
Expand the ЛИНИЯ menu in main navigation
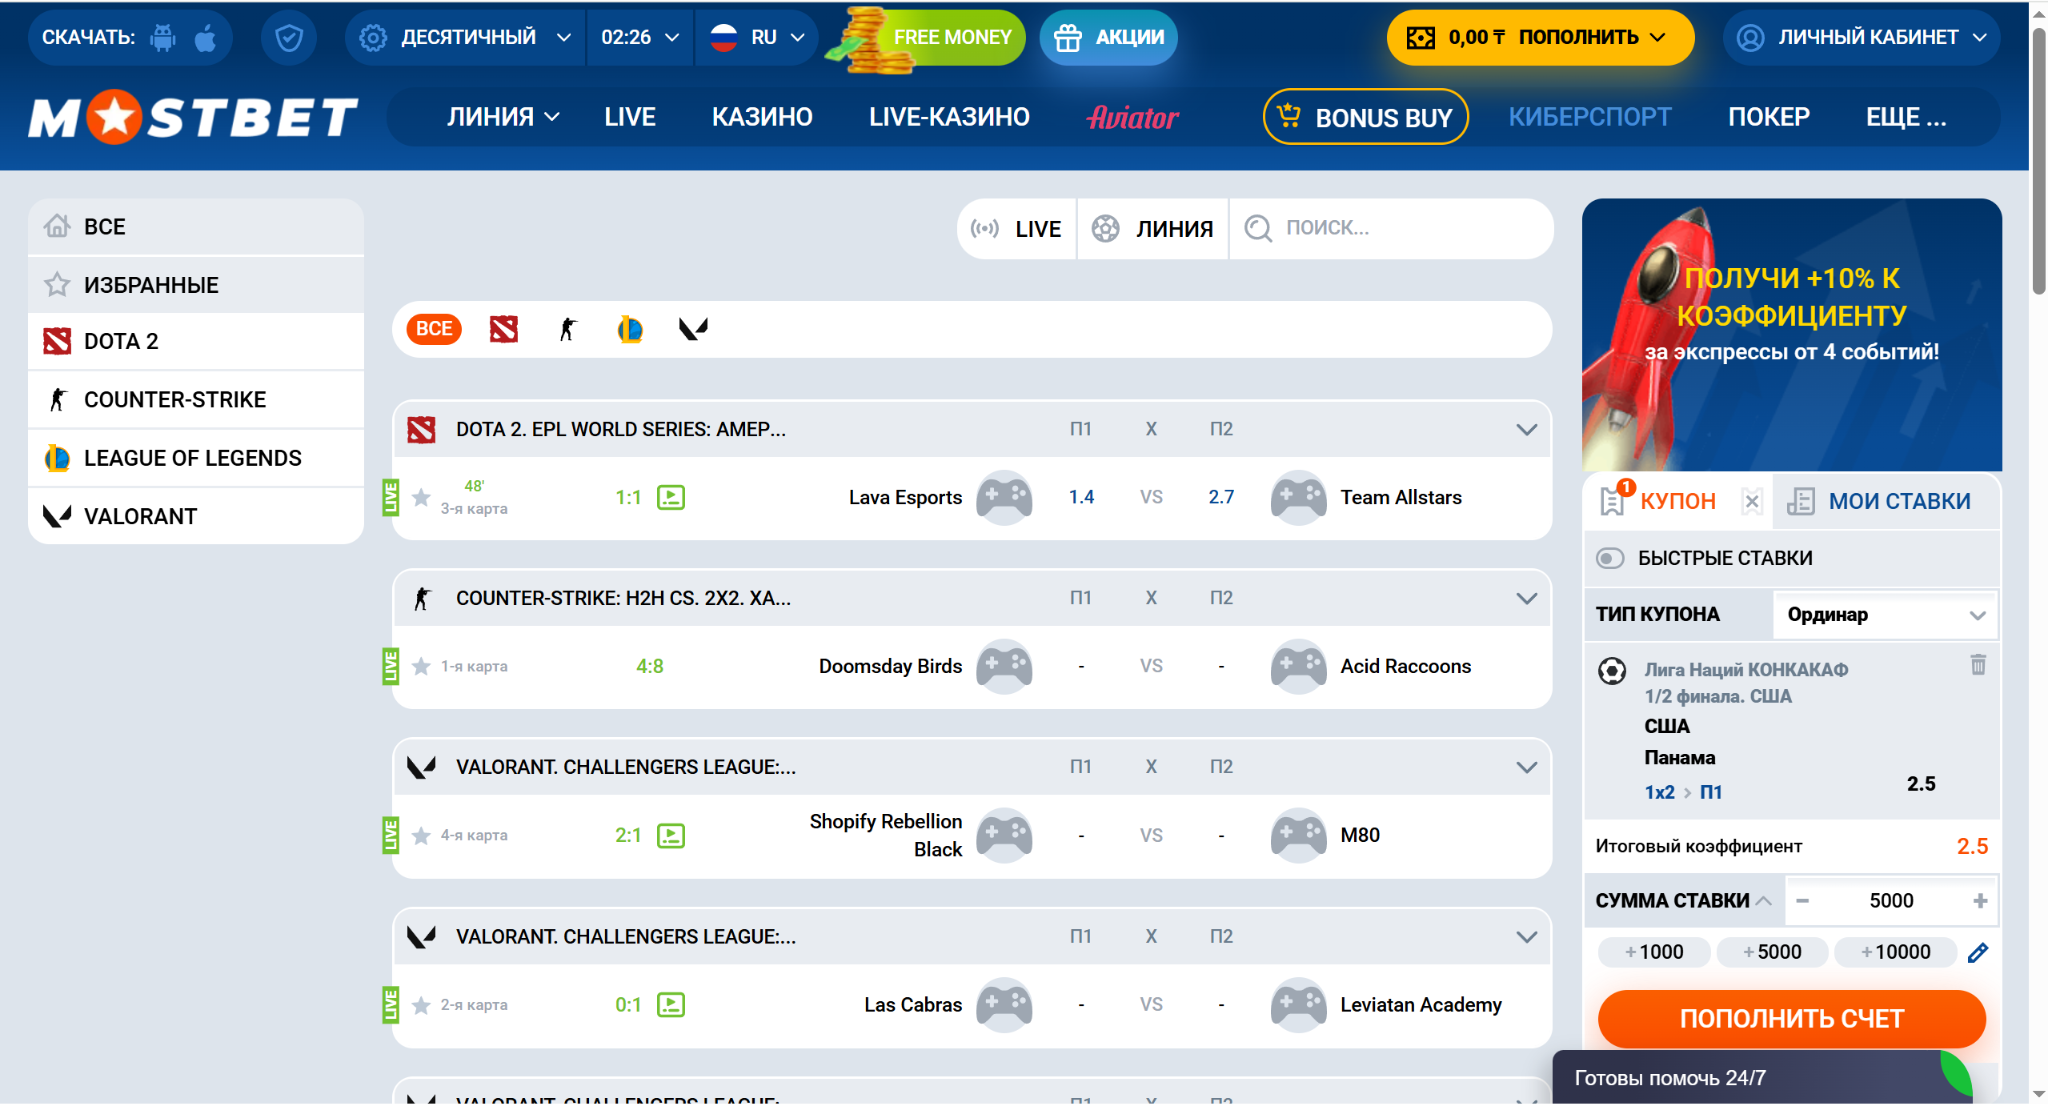coord(503,117)
